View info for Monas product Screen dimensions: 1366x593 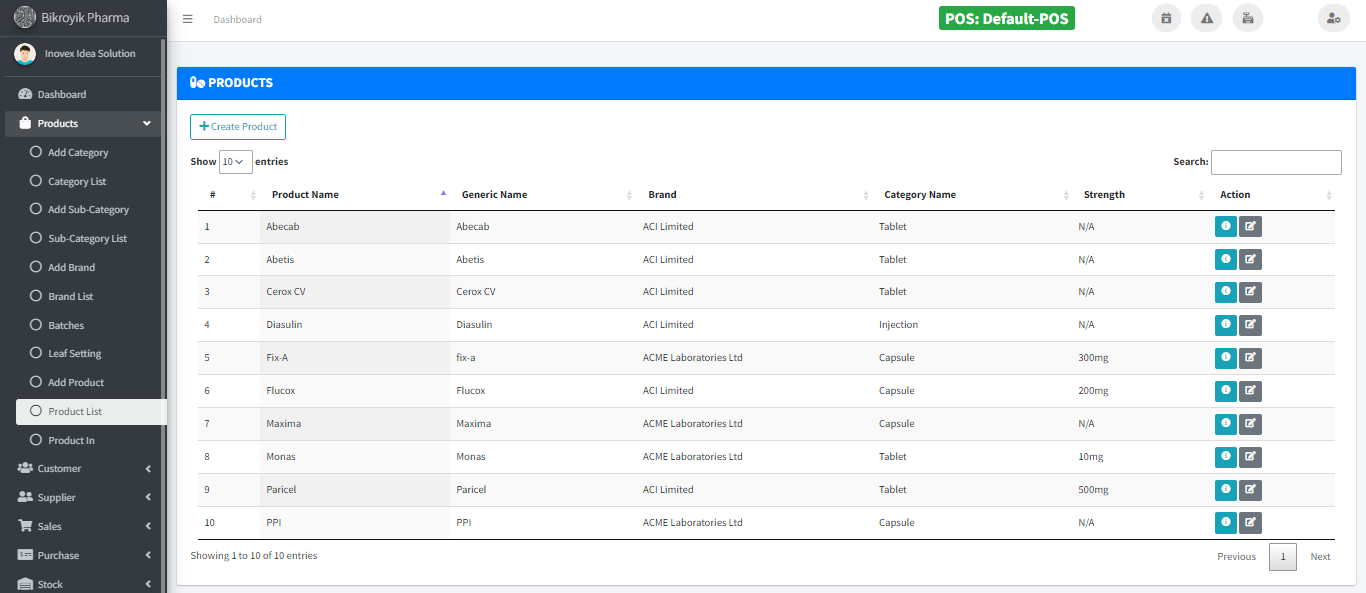[1225, 457]
